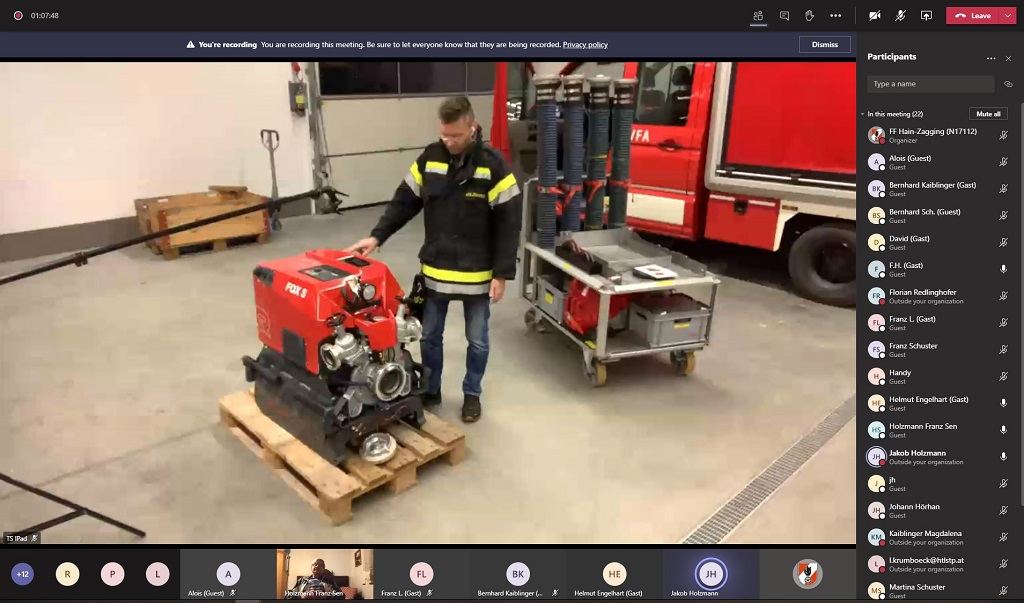Open the Privacy policy link
The width and height of the screenshot is (1024, 603).
pyautogui.click(x=585, y=44)
